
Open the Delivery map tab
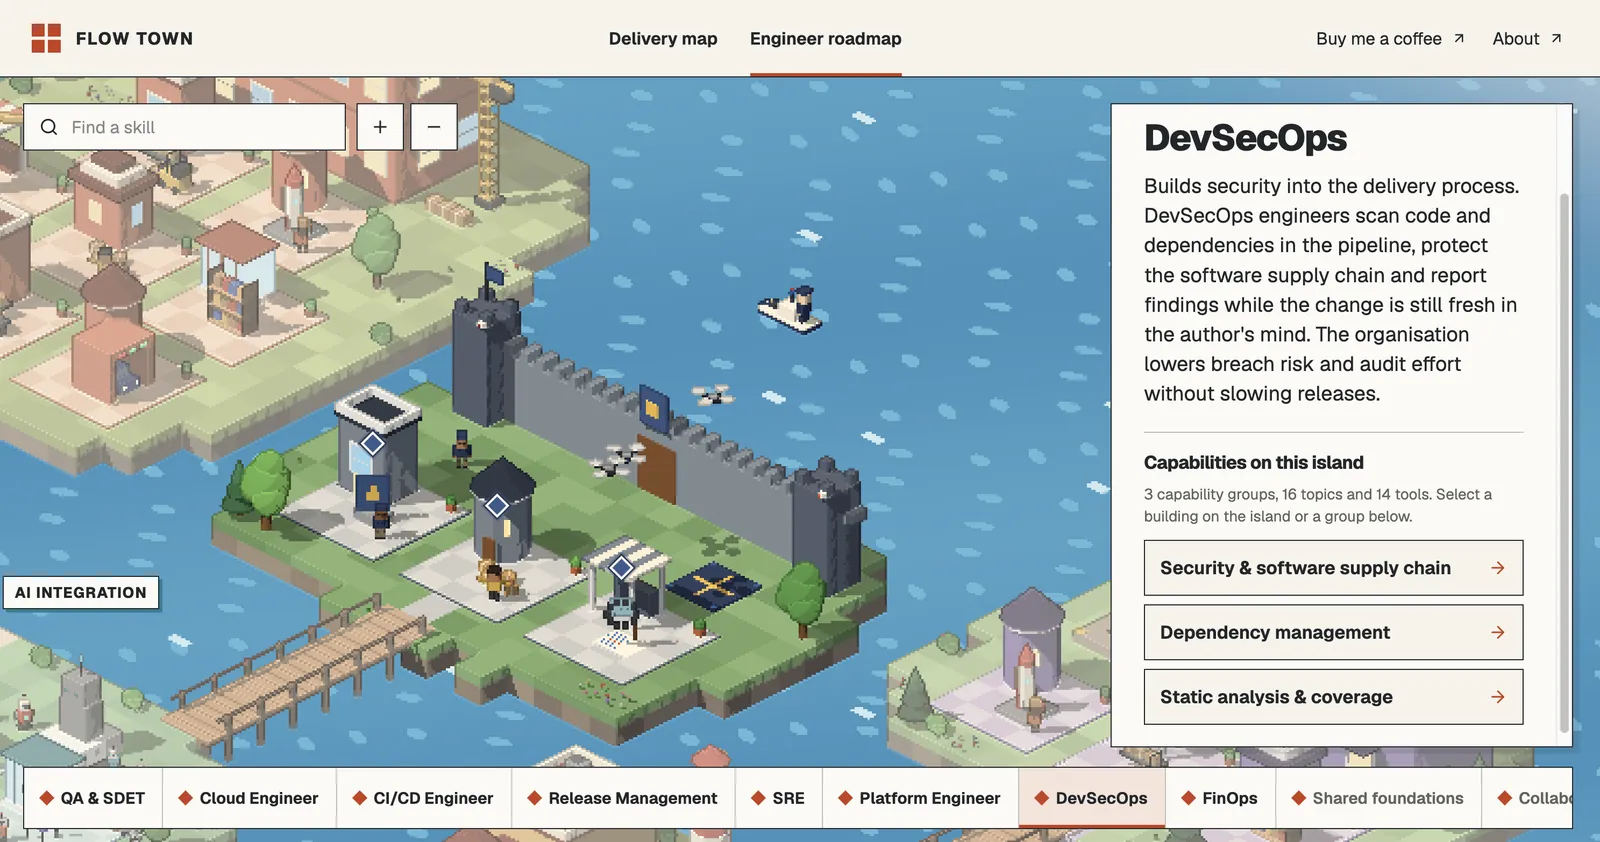coord(663,38)
